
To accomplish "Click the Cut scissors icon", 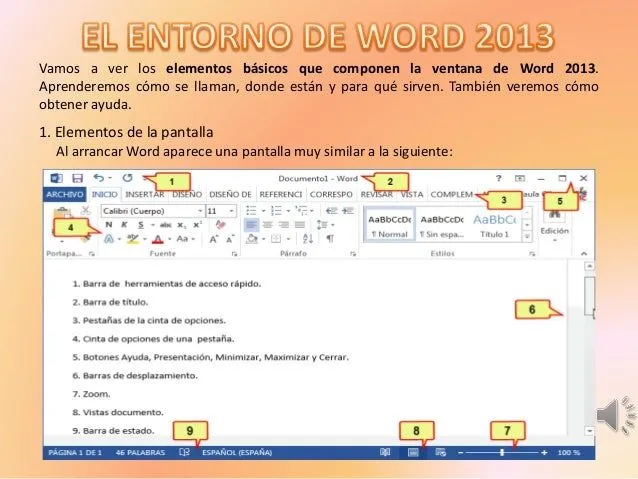I will point(85,210).
